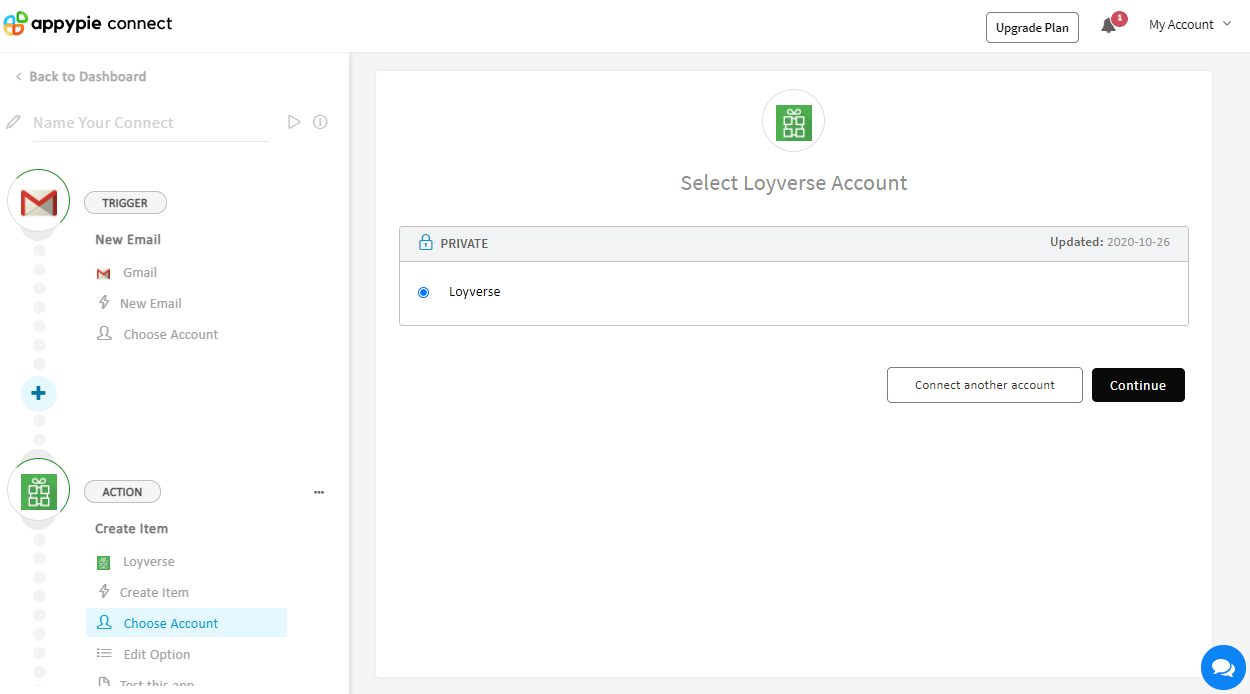
Task: Select the Create Item action event step
Action: (x=154, y=593)
